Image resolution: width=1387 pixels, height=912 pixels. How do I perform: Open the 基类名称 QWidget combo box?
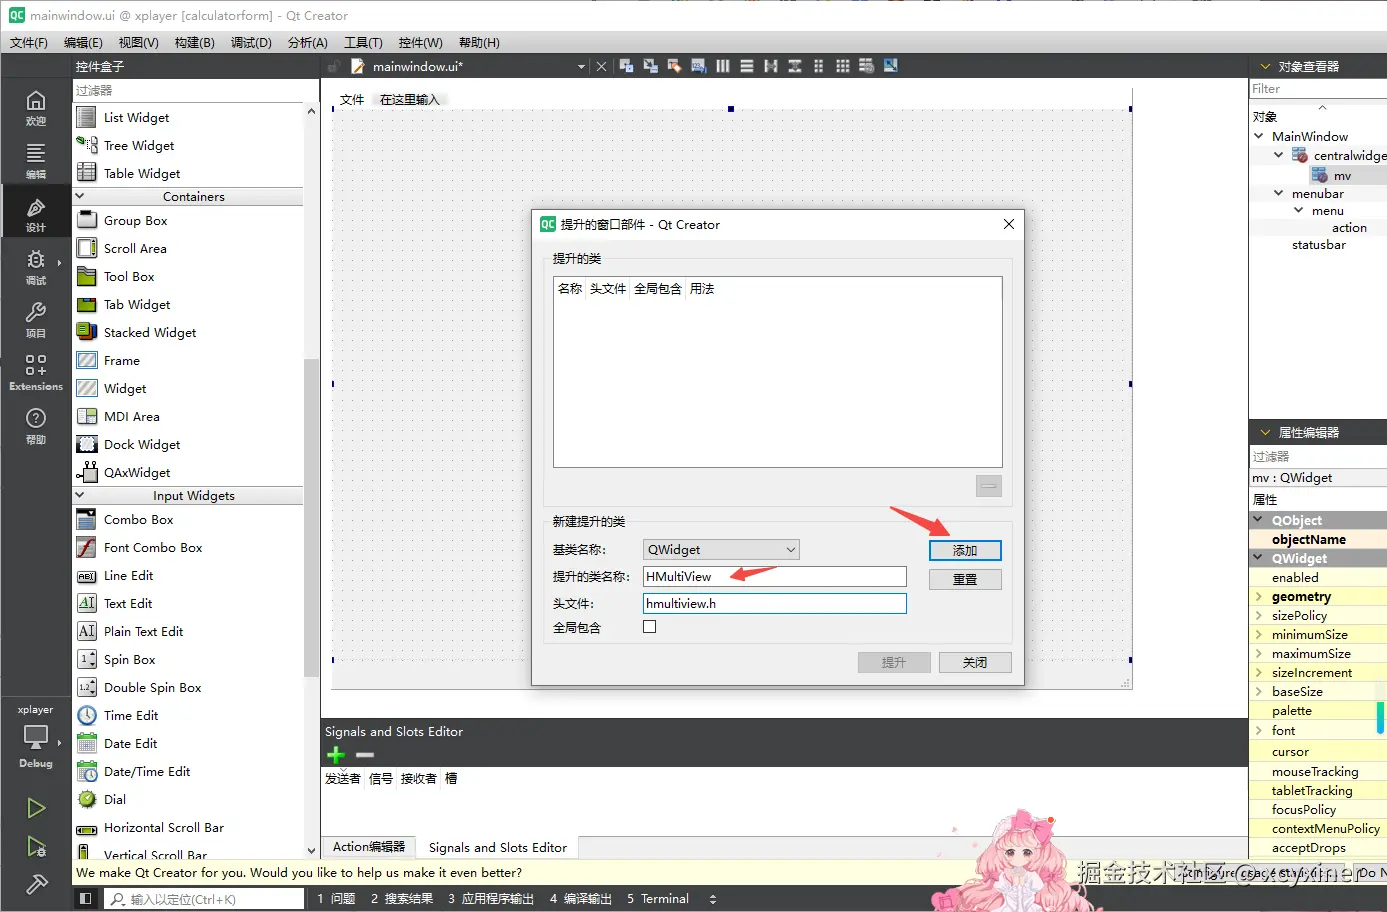pos(721,549)
